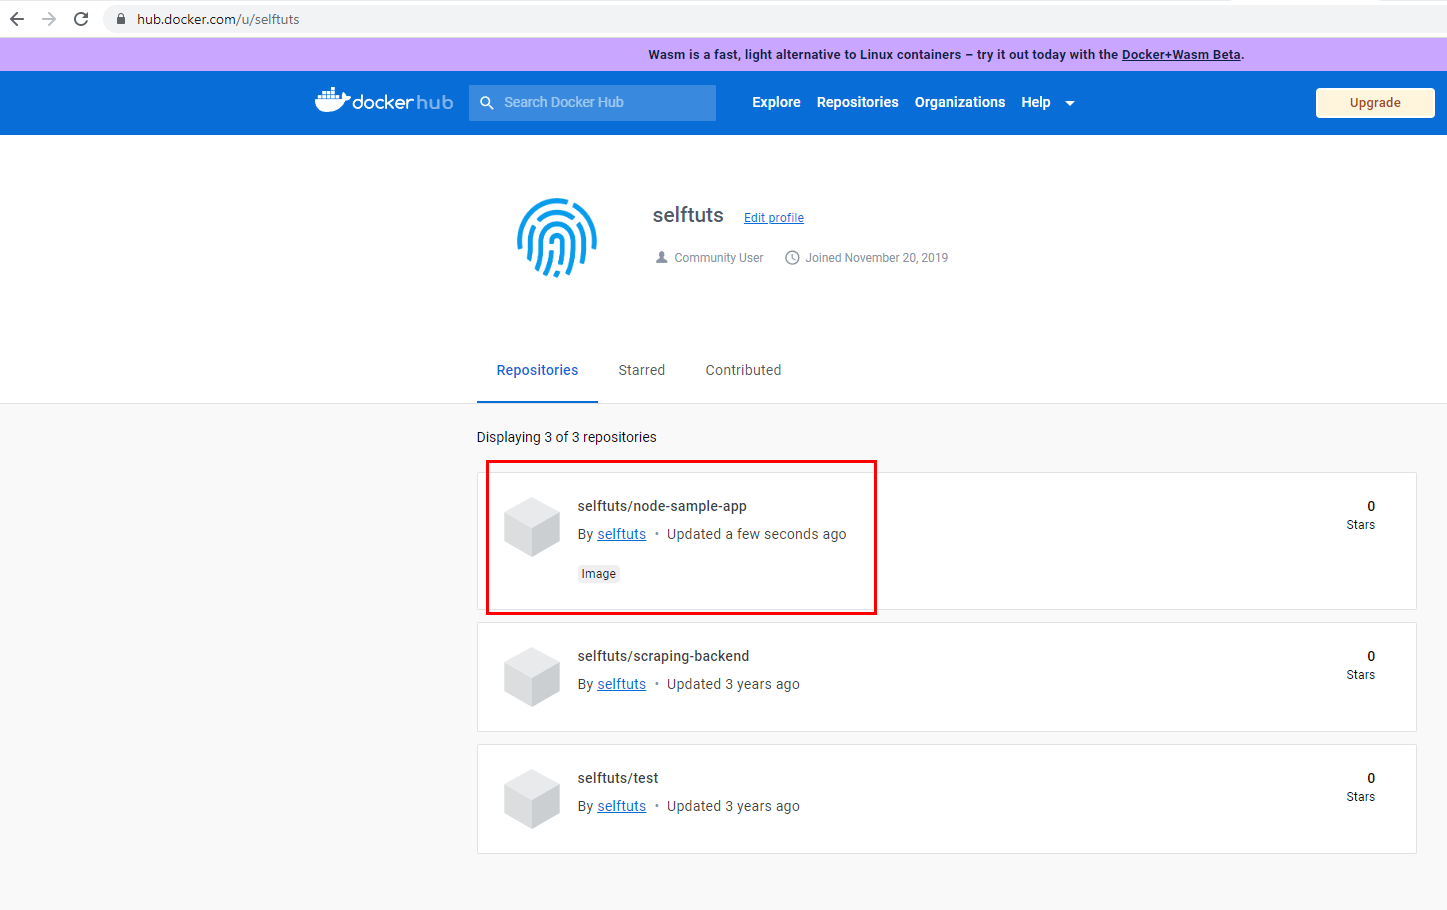Click the Upgrade button
1447x910 pixels.
pyautogui.click(x=1375, y=103)
